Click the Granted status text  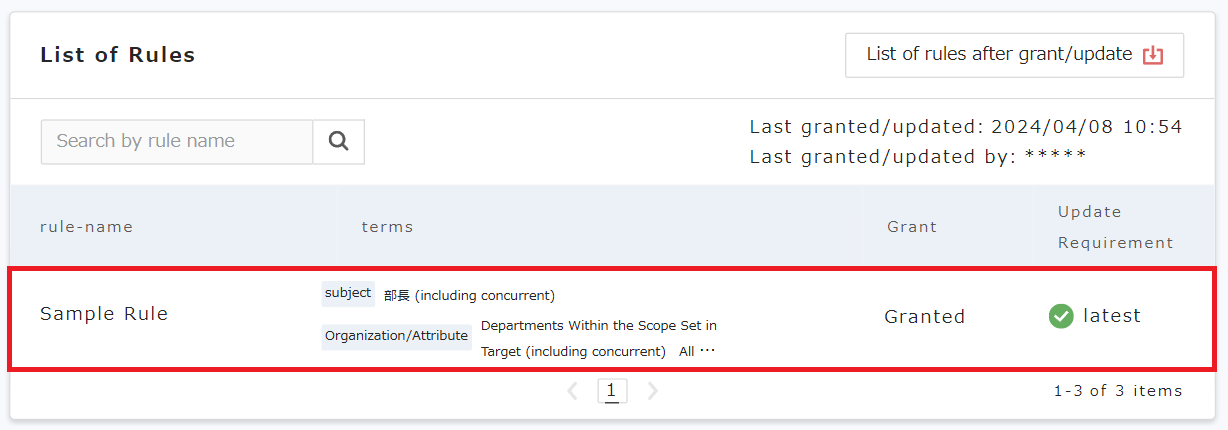tap(924, 317)
